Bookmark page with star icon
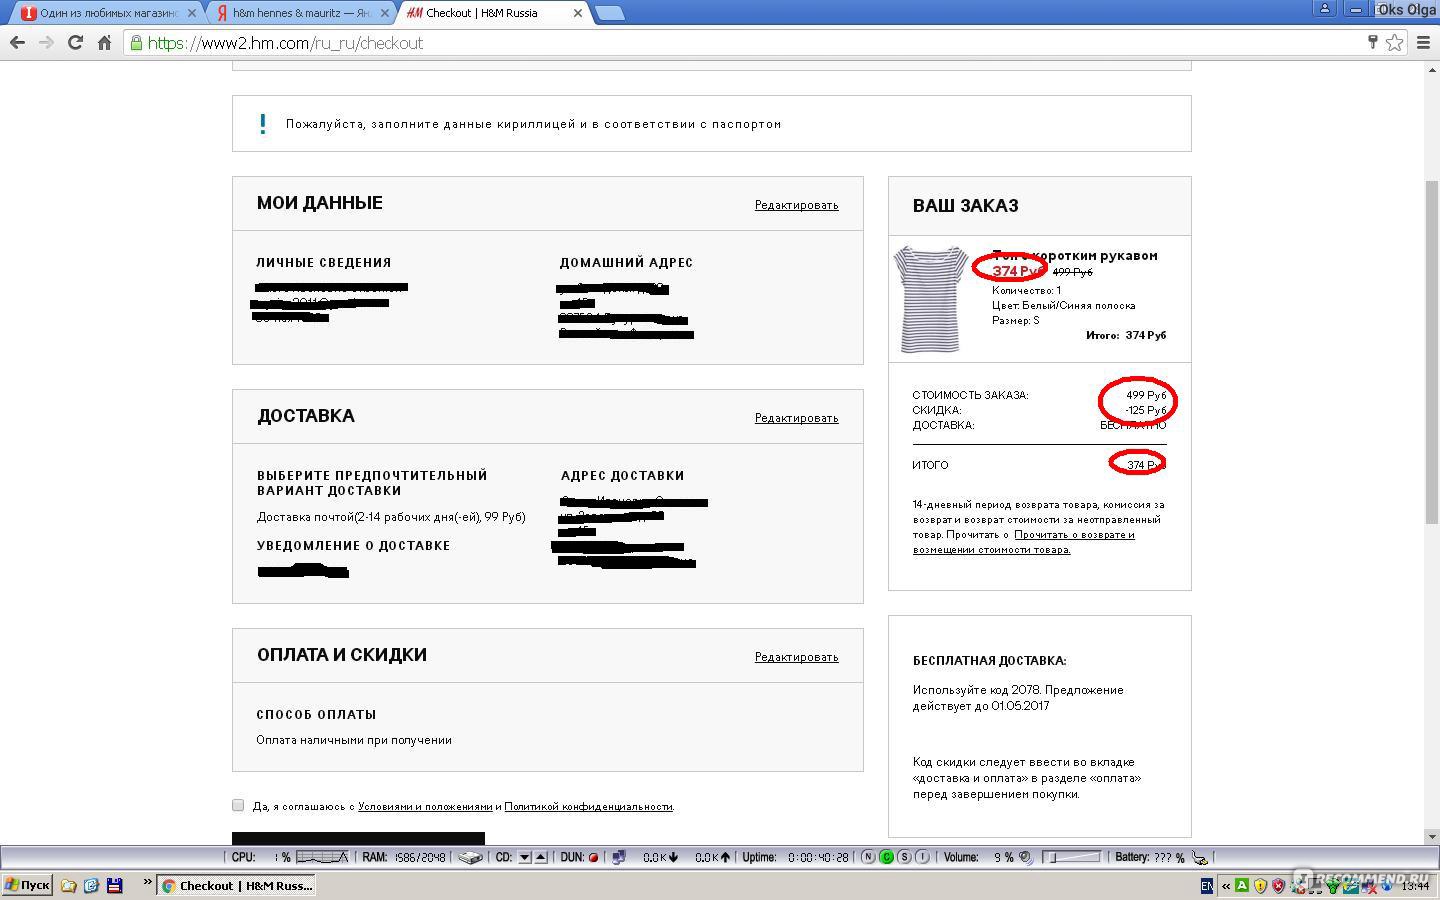This screenshot has width=1440, height=900. 1394,43
